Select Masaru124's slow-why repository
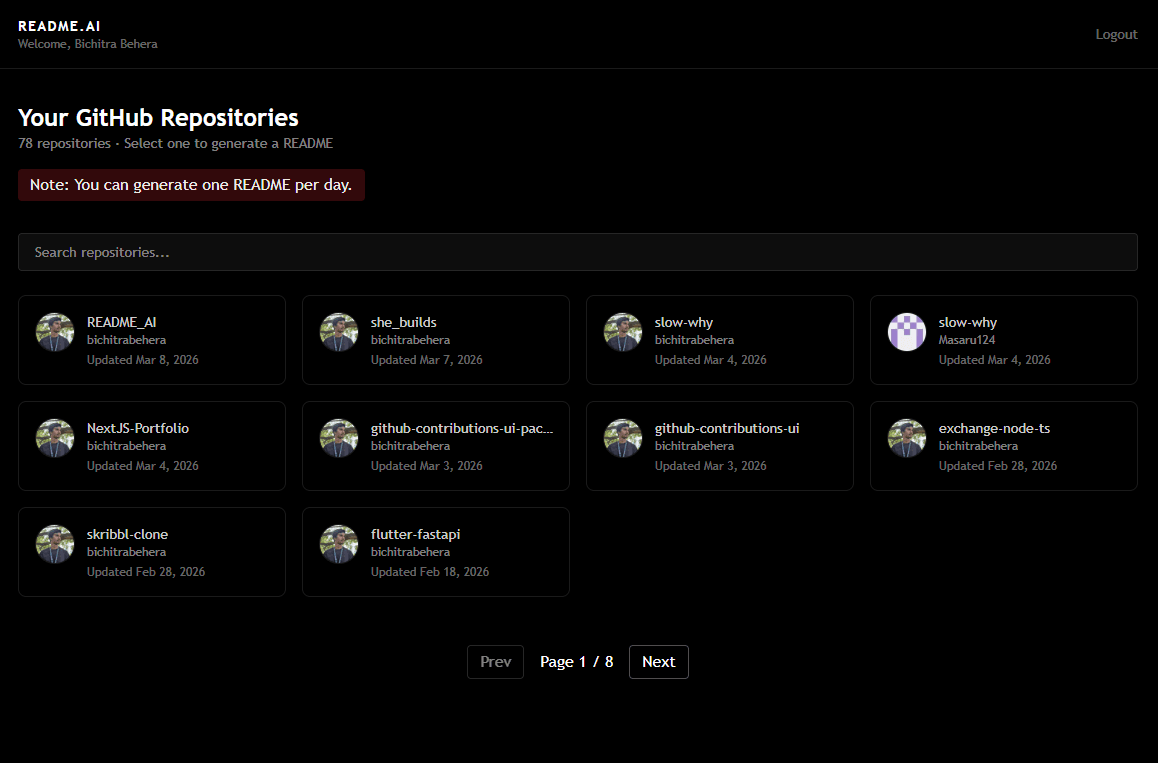The image size is (1158, 763). (1004, 340)
